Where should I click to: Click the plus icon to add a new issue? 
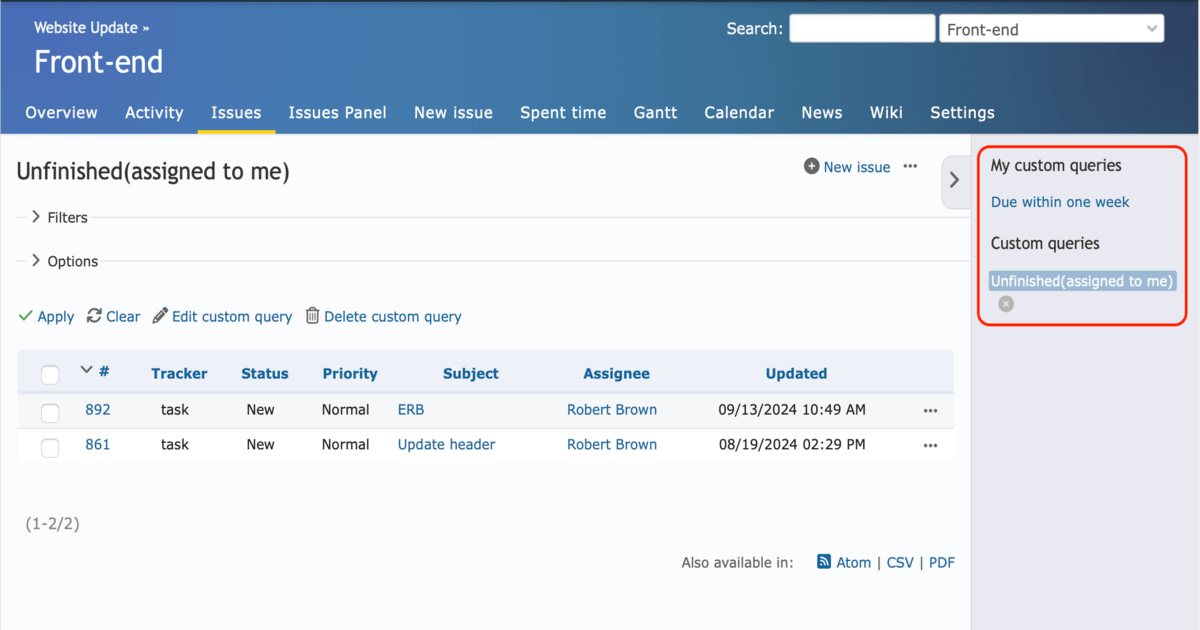click(x=811, y=167)
